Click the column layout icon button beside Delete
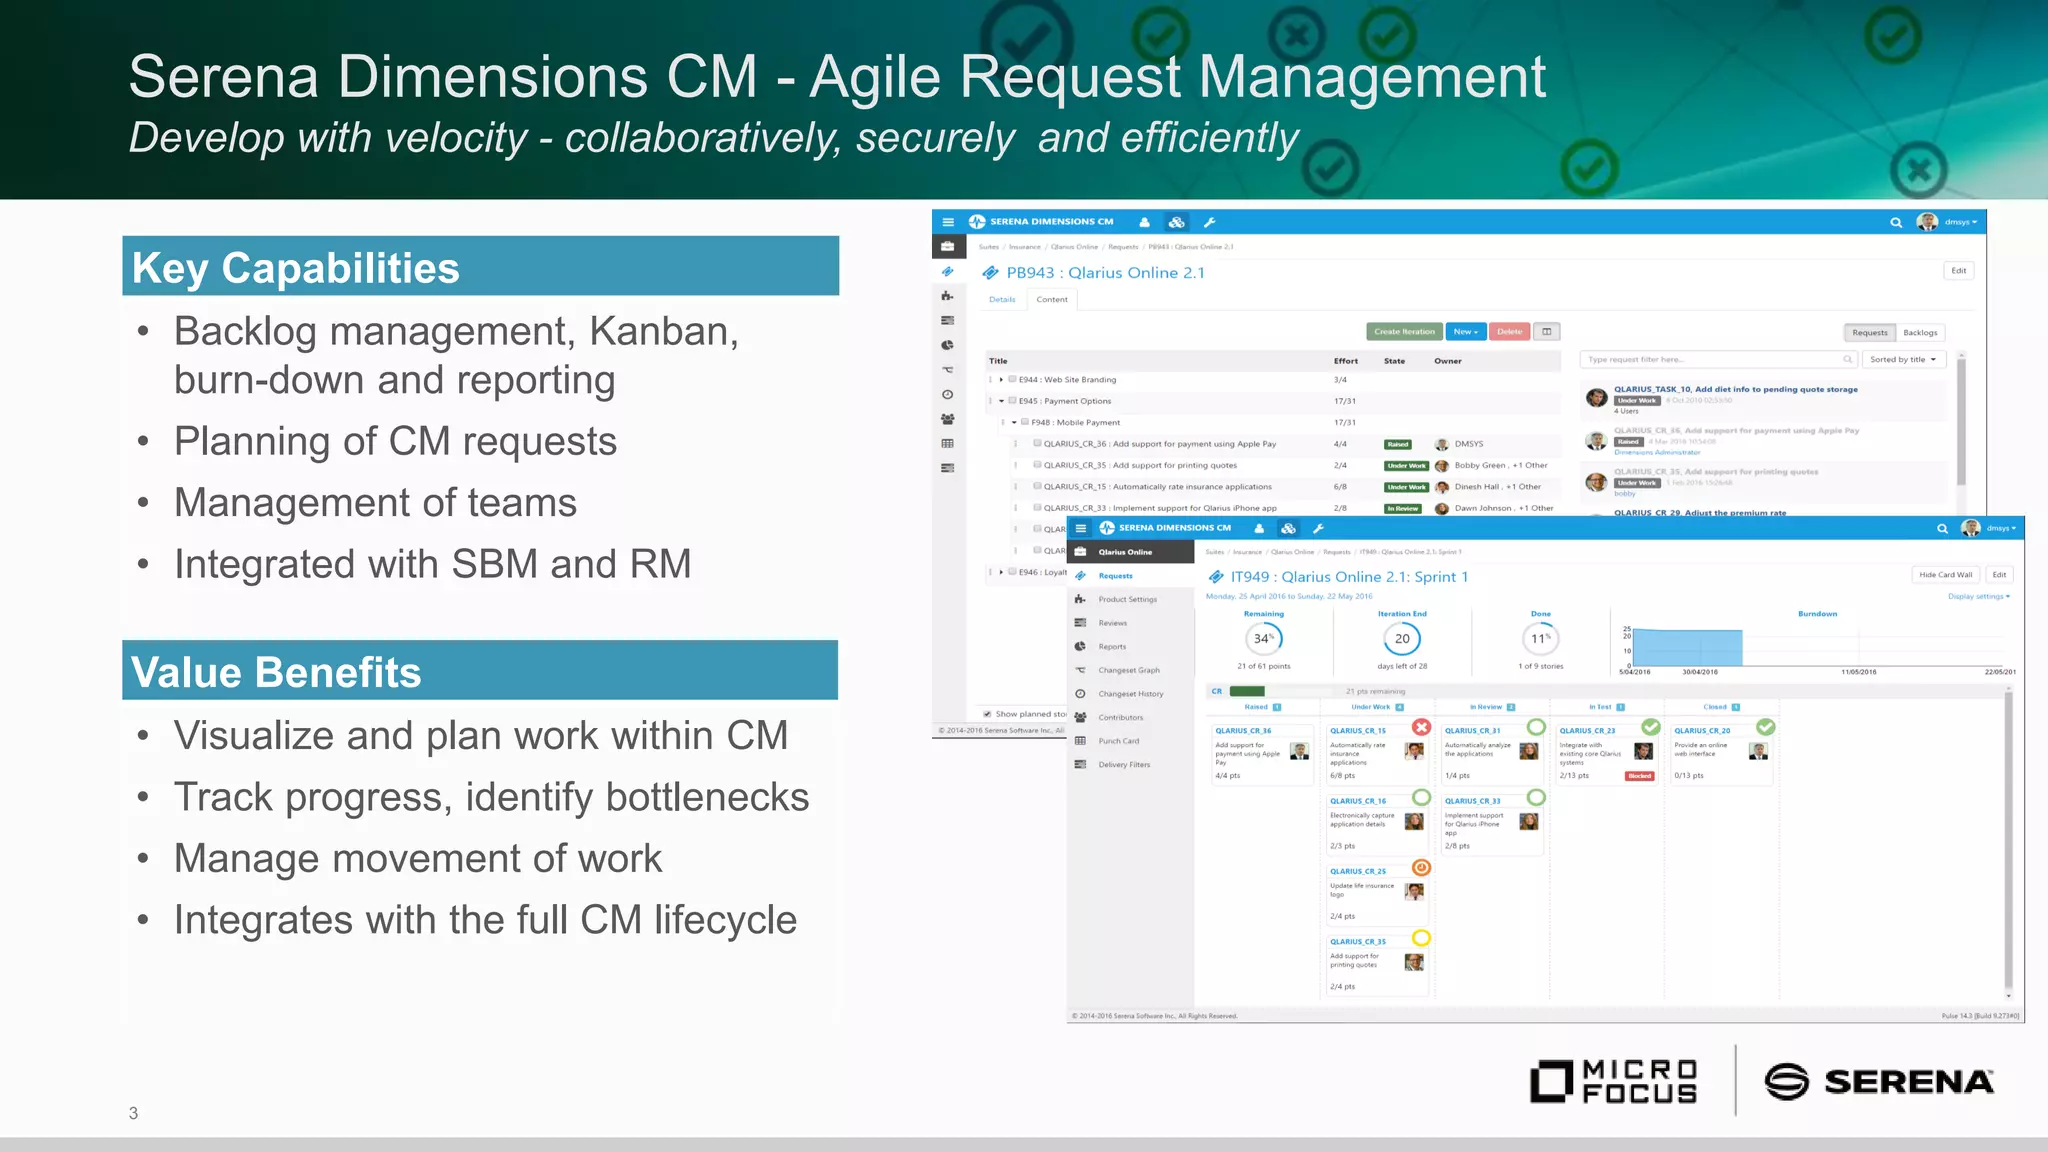The width and height of the screenshot is (2048, 1152). (x=1547, y=331)
